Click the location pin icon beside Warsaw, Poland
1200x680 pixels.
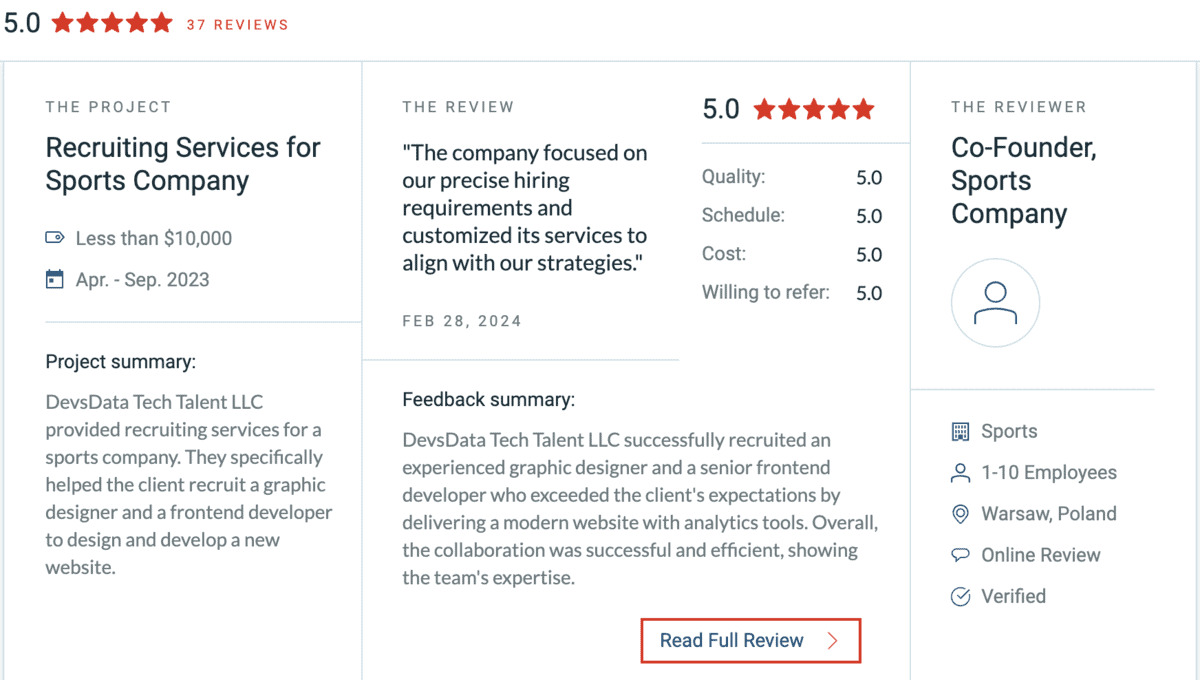tap(960, 514)
